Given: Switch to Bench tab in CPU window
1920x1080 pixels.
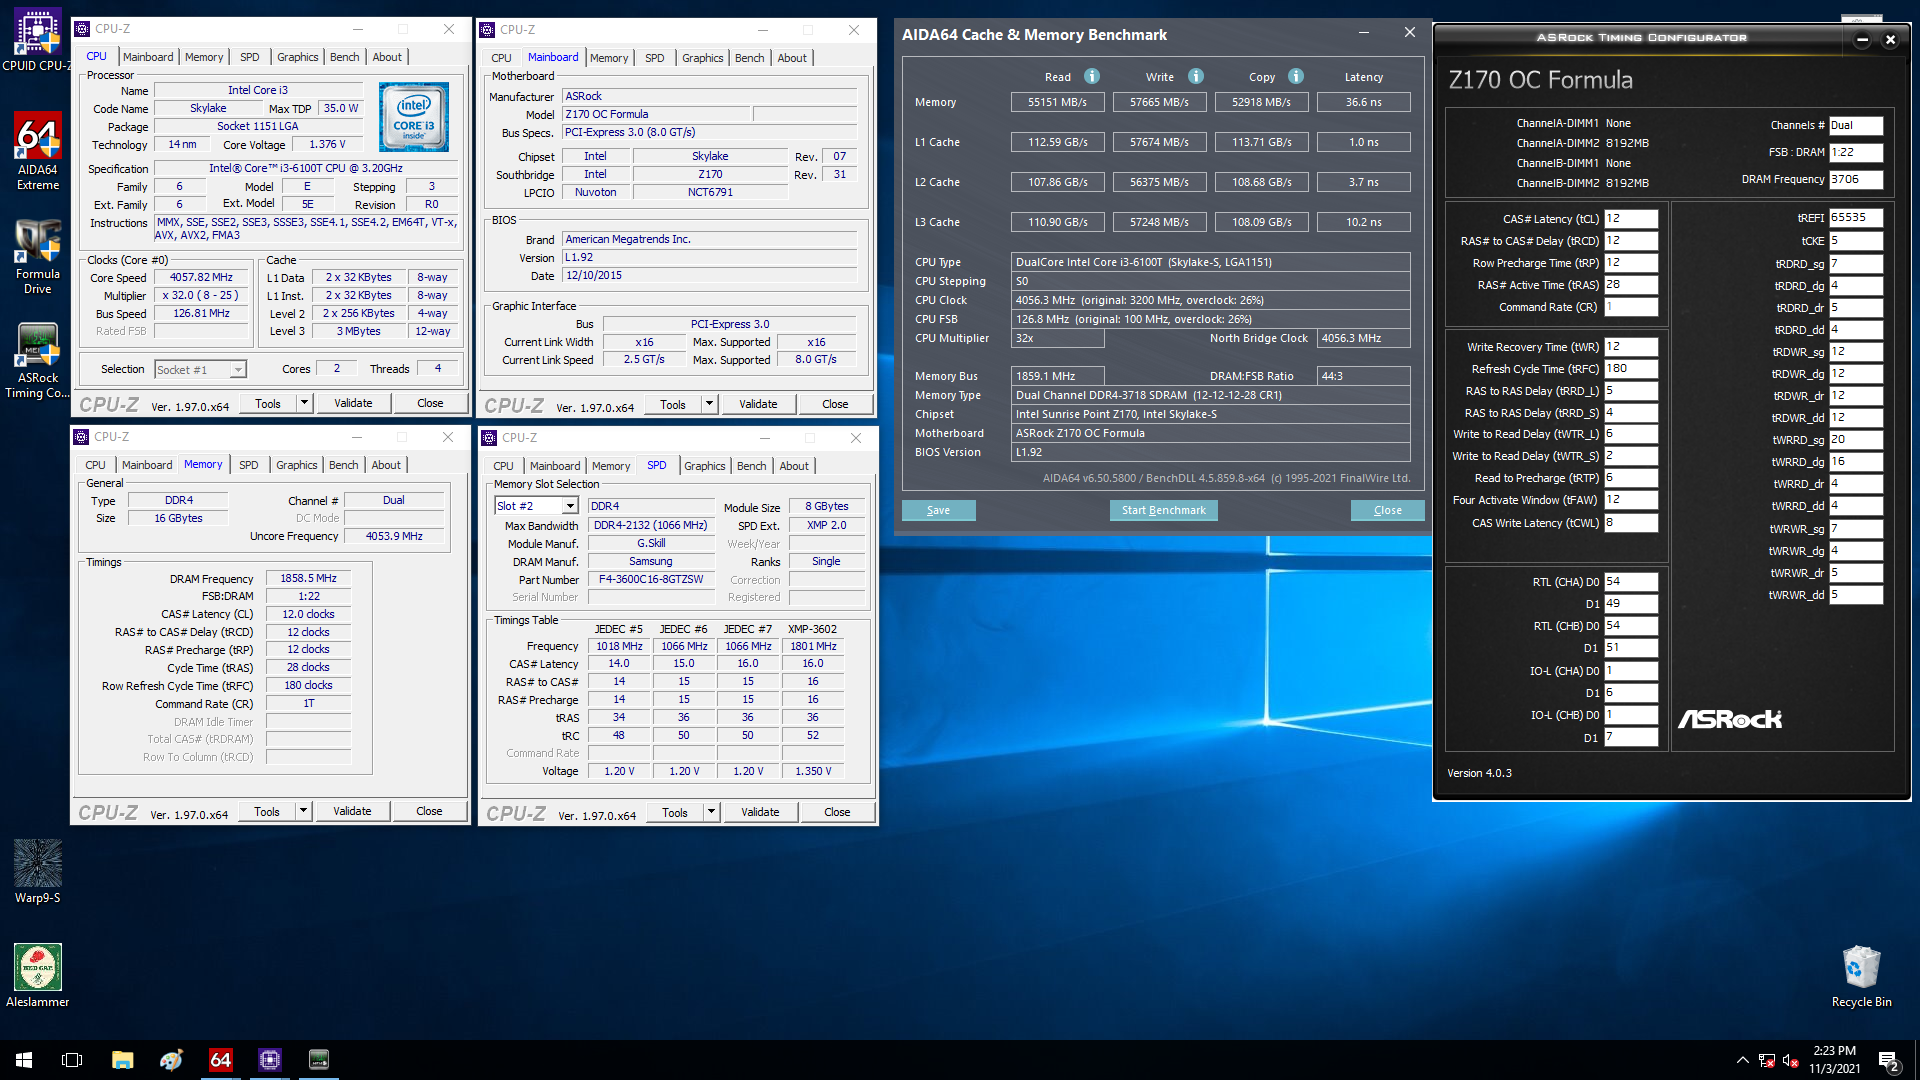Looking at the screenshot, I should click(x=344, y=57).
